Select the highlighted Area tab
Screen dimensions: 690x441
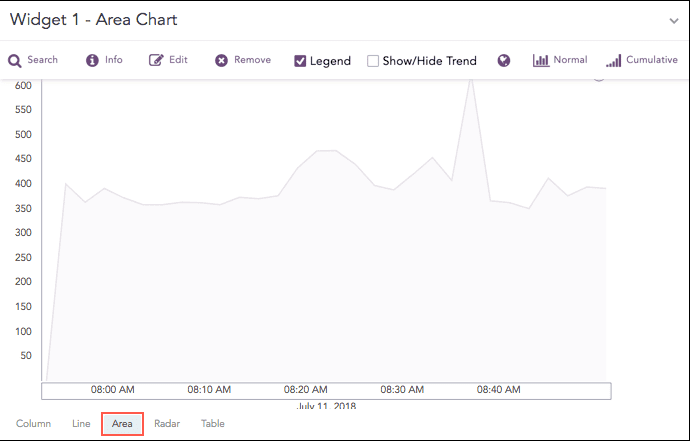[122, 424]
